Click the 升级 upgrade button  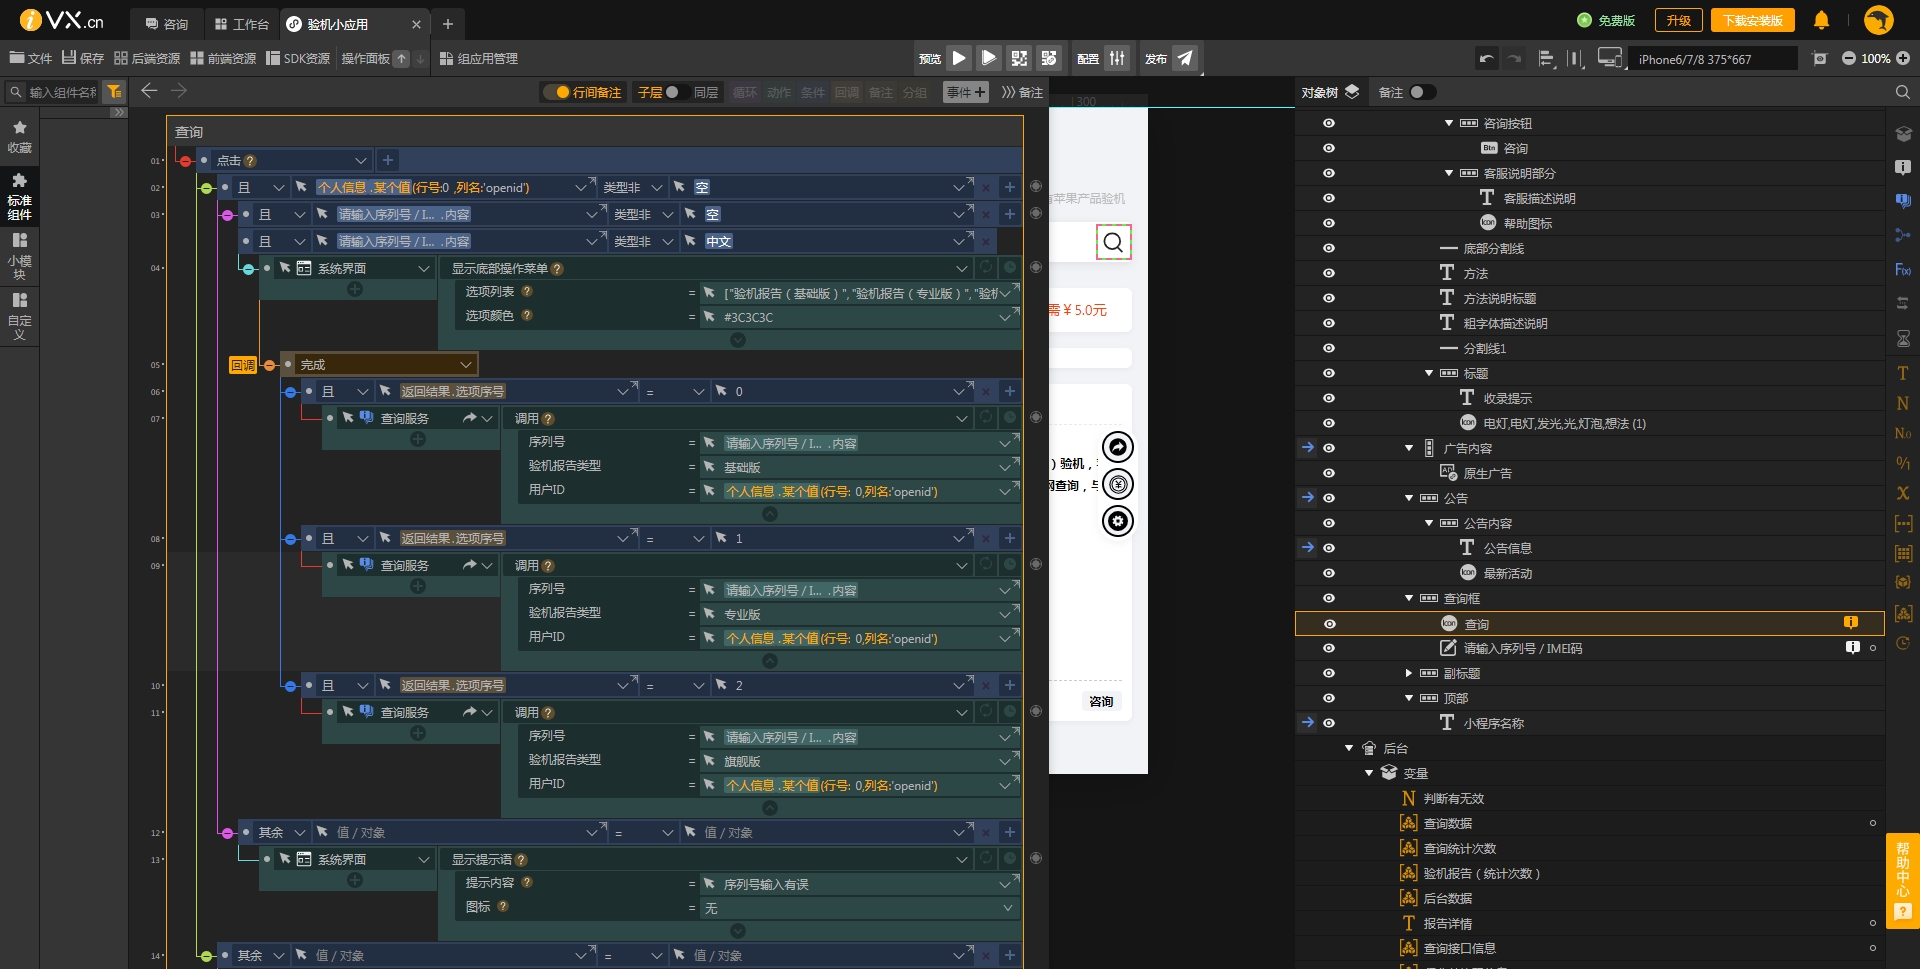click(x=1679, y=20)
